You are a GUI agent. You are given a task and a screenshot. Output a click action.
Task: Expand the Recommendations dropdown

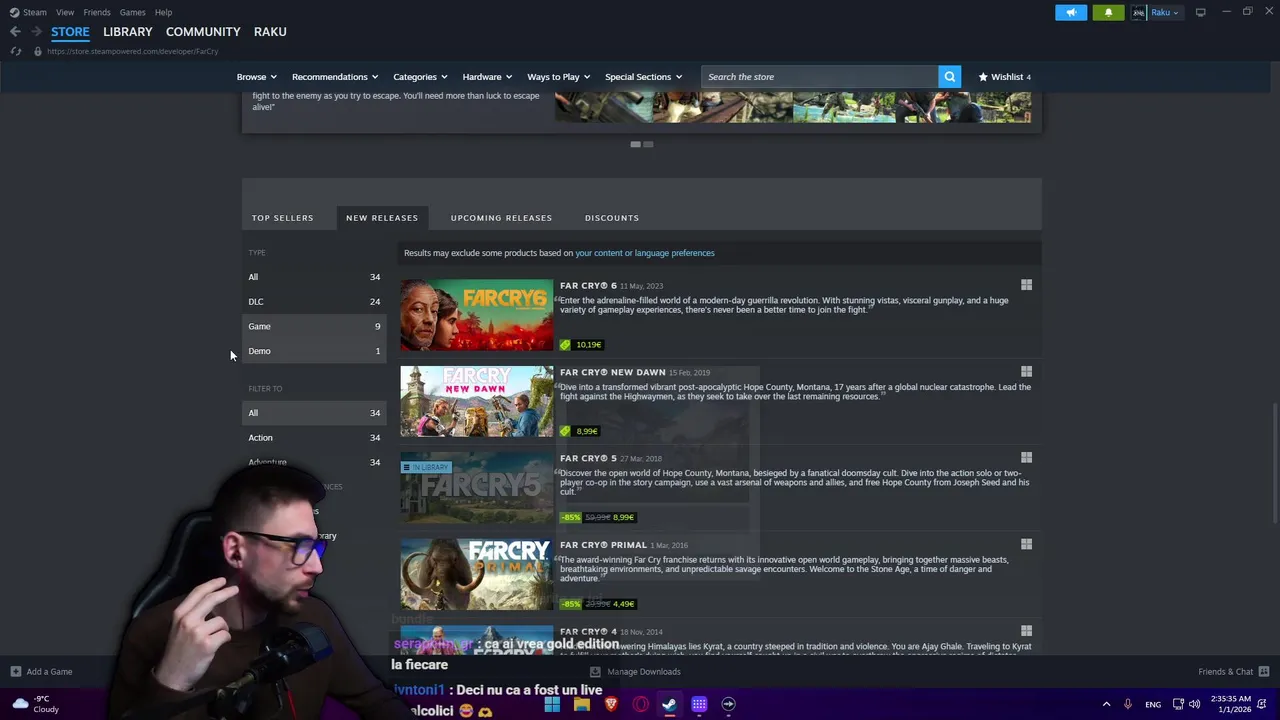[335, 77]
